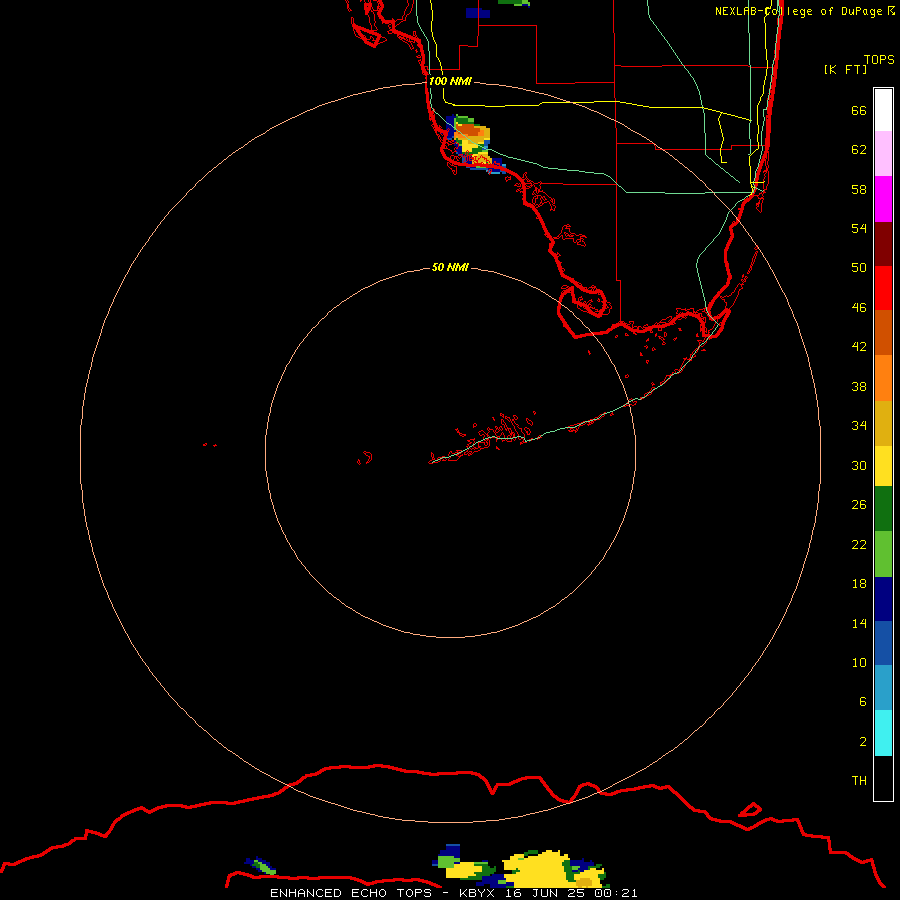Click the 34 legend value label
The height and width of the screenshot is (900, 900).
point(859,425)
